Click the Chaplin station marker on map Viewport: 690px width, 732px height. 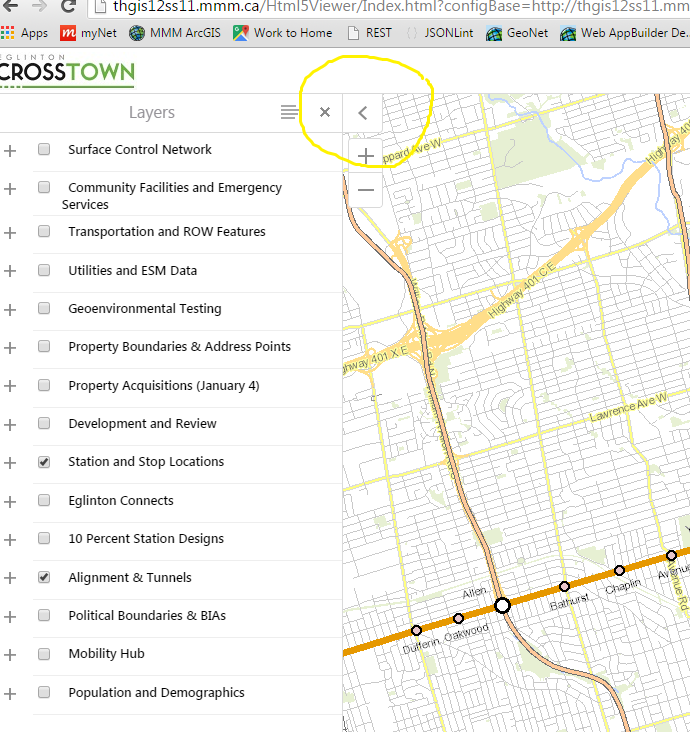coord(619,570)
